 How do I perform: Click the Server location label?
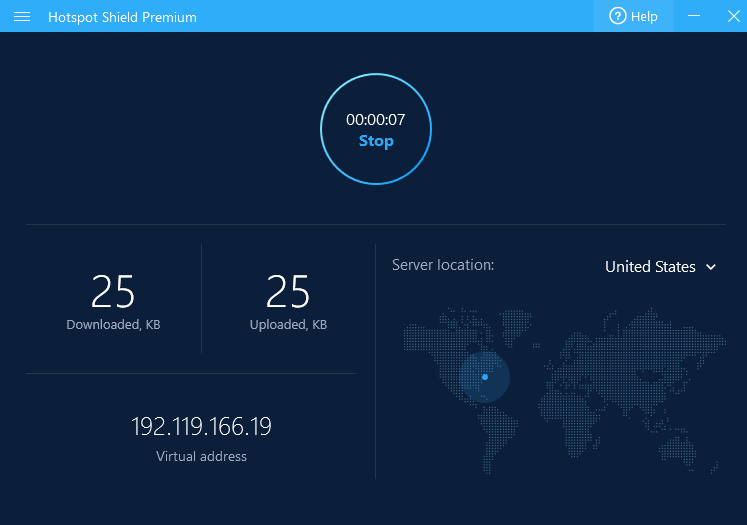(443, 265)
